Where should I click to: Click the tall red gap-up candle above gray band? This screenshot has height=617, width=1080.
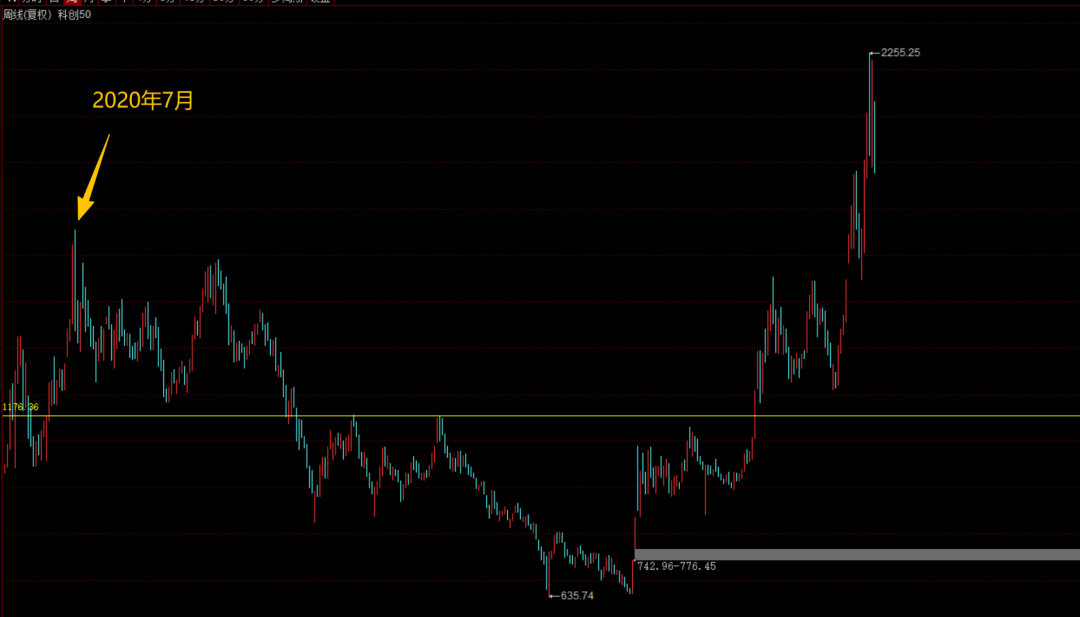(634, 534)
